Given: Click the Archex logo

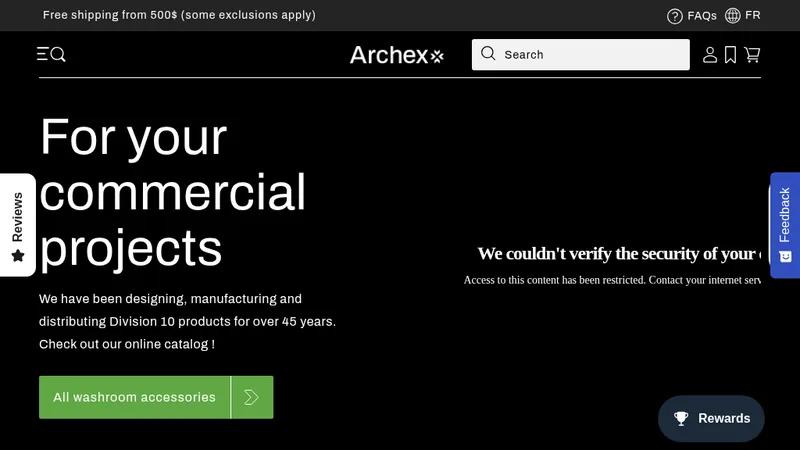Looking at the screenshot, I should (397, 55).
